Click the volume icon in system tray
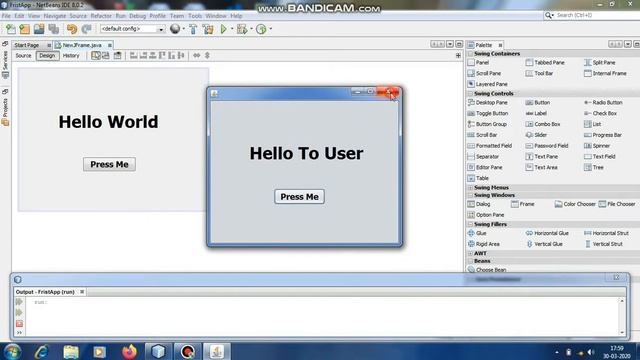The image size is (640, 360). (591, 352)
